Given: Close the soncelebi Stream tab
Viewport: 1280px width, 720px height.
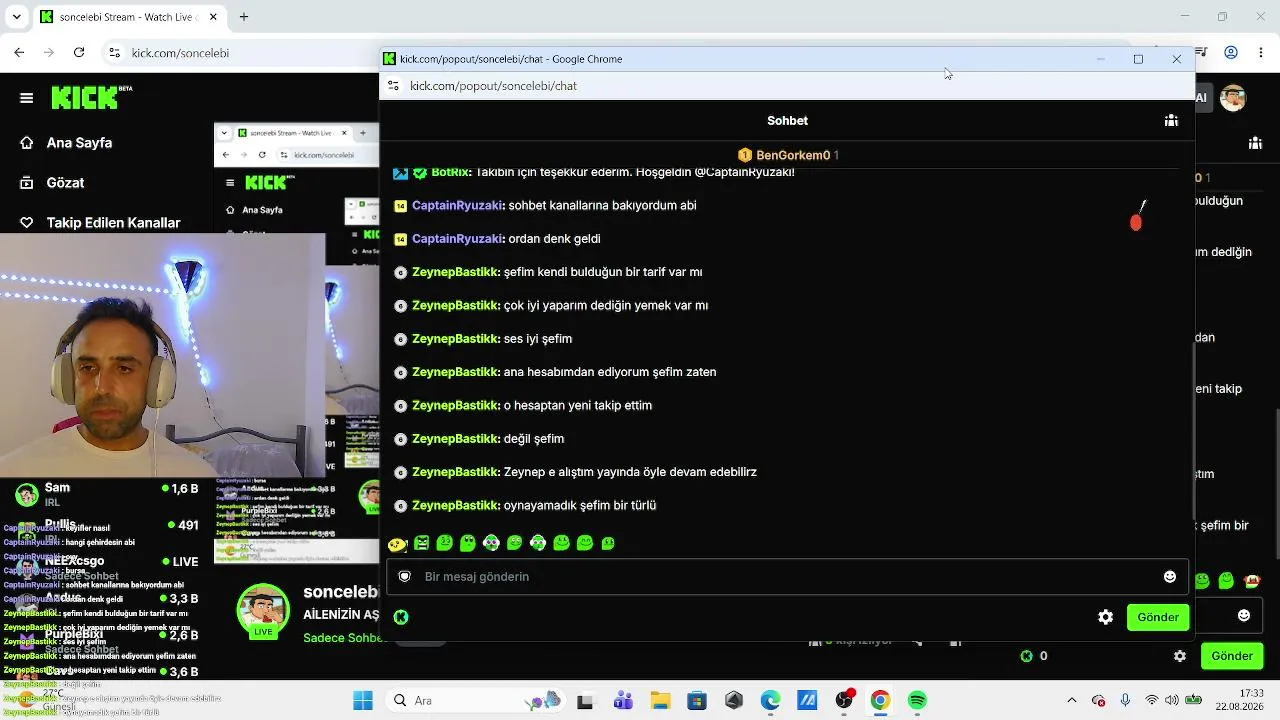Looking at the screenshot, I should (211, 17).
